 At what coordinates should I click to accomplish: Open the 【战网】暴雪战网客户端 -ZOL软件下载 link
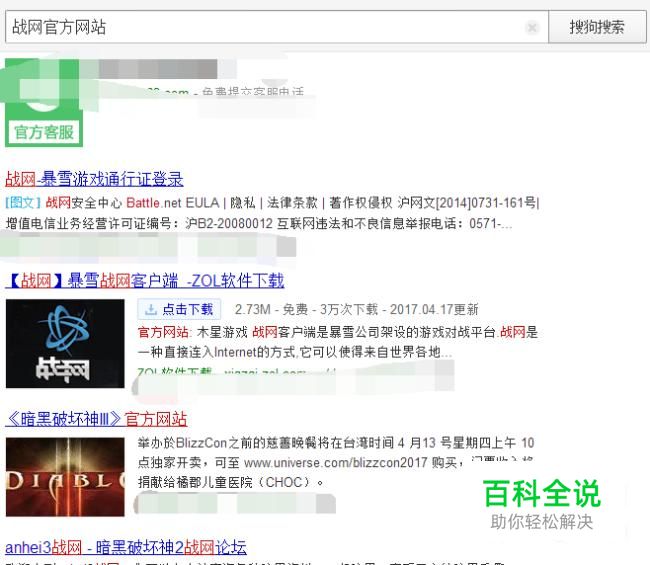(x=145, y=281)
